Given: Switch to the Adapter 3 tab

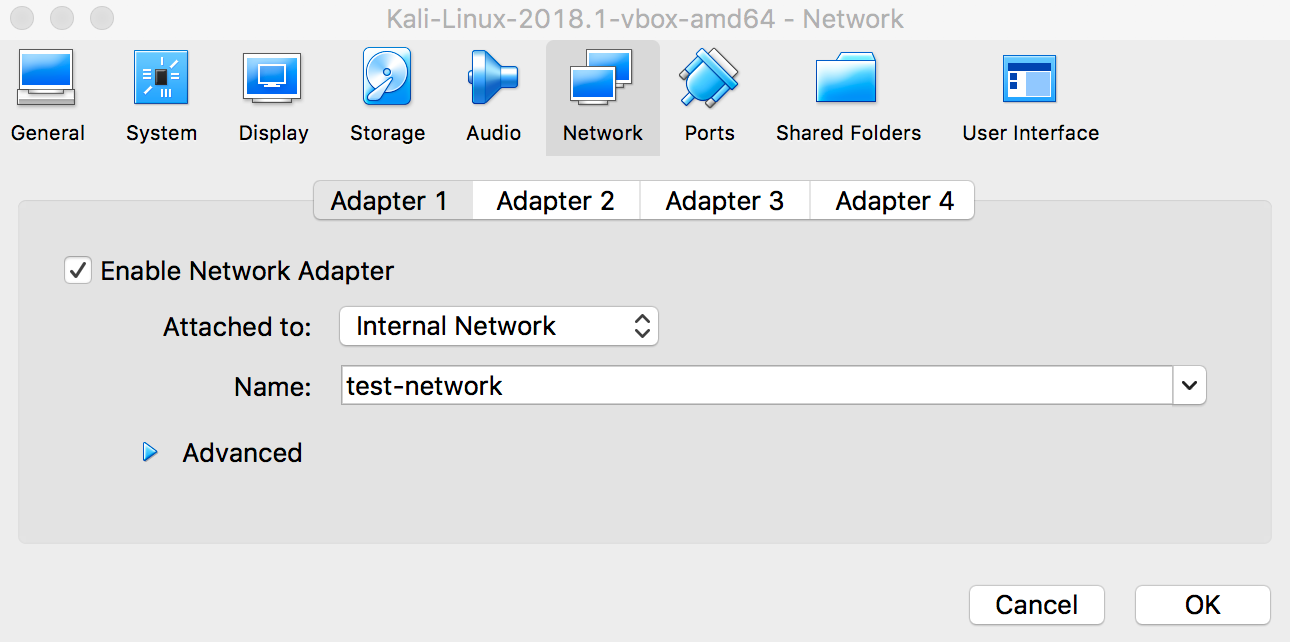Looking at the screenshot, I should click(724, 201).
